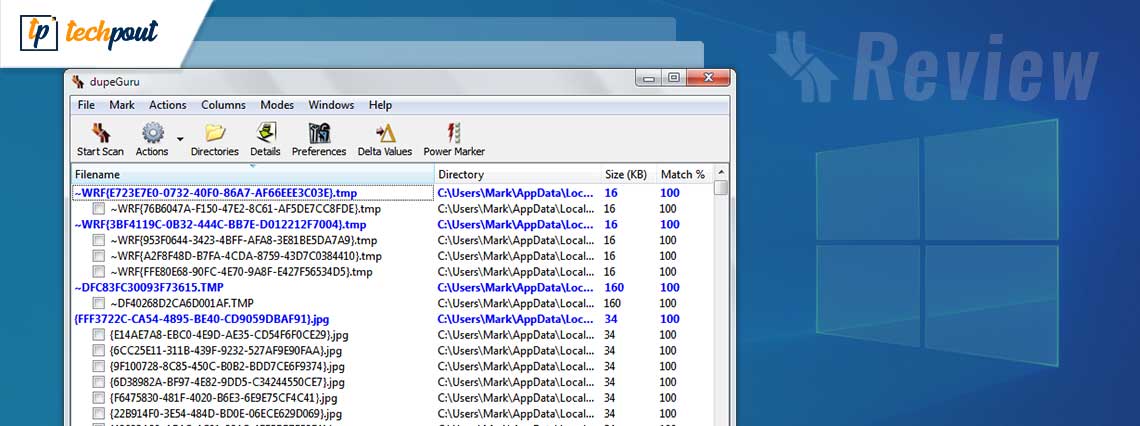Image resolution: width=1140 pixels, height=426 pixels.
Task: Check the ~WRF{76B6047A tmp file checkbox
Action: [99, 209]
